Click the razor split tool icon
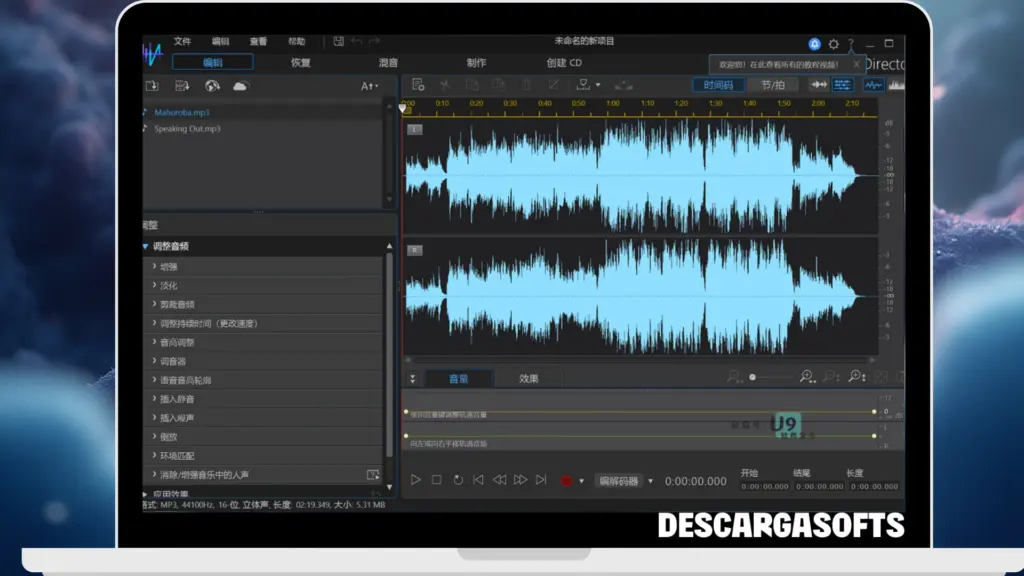Screen dimensions: 1024x576 coord(445,85)
